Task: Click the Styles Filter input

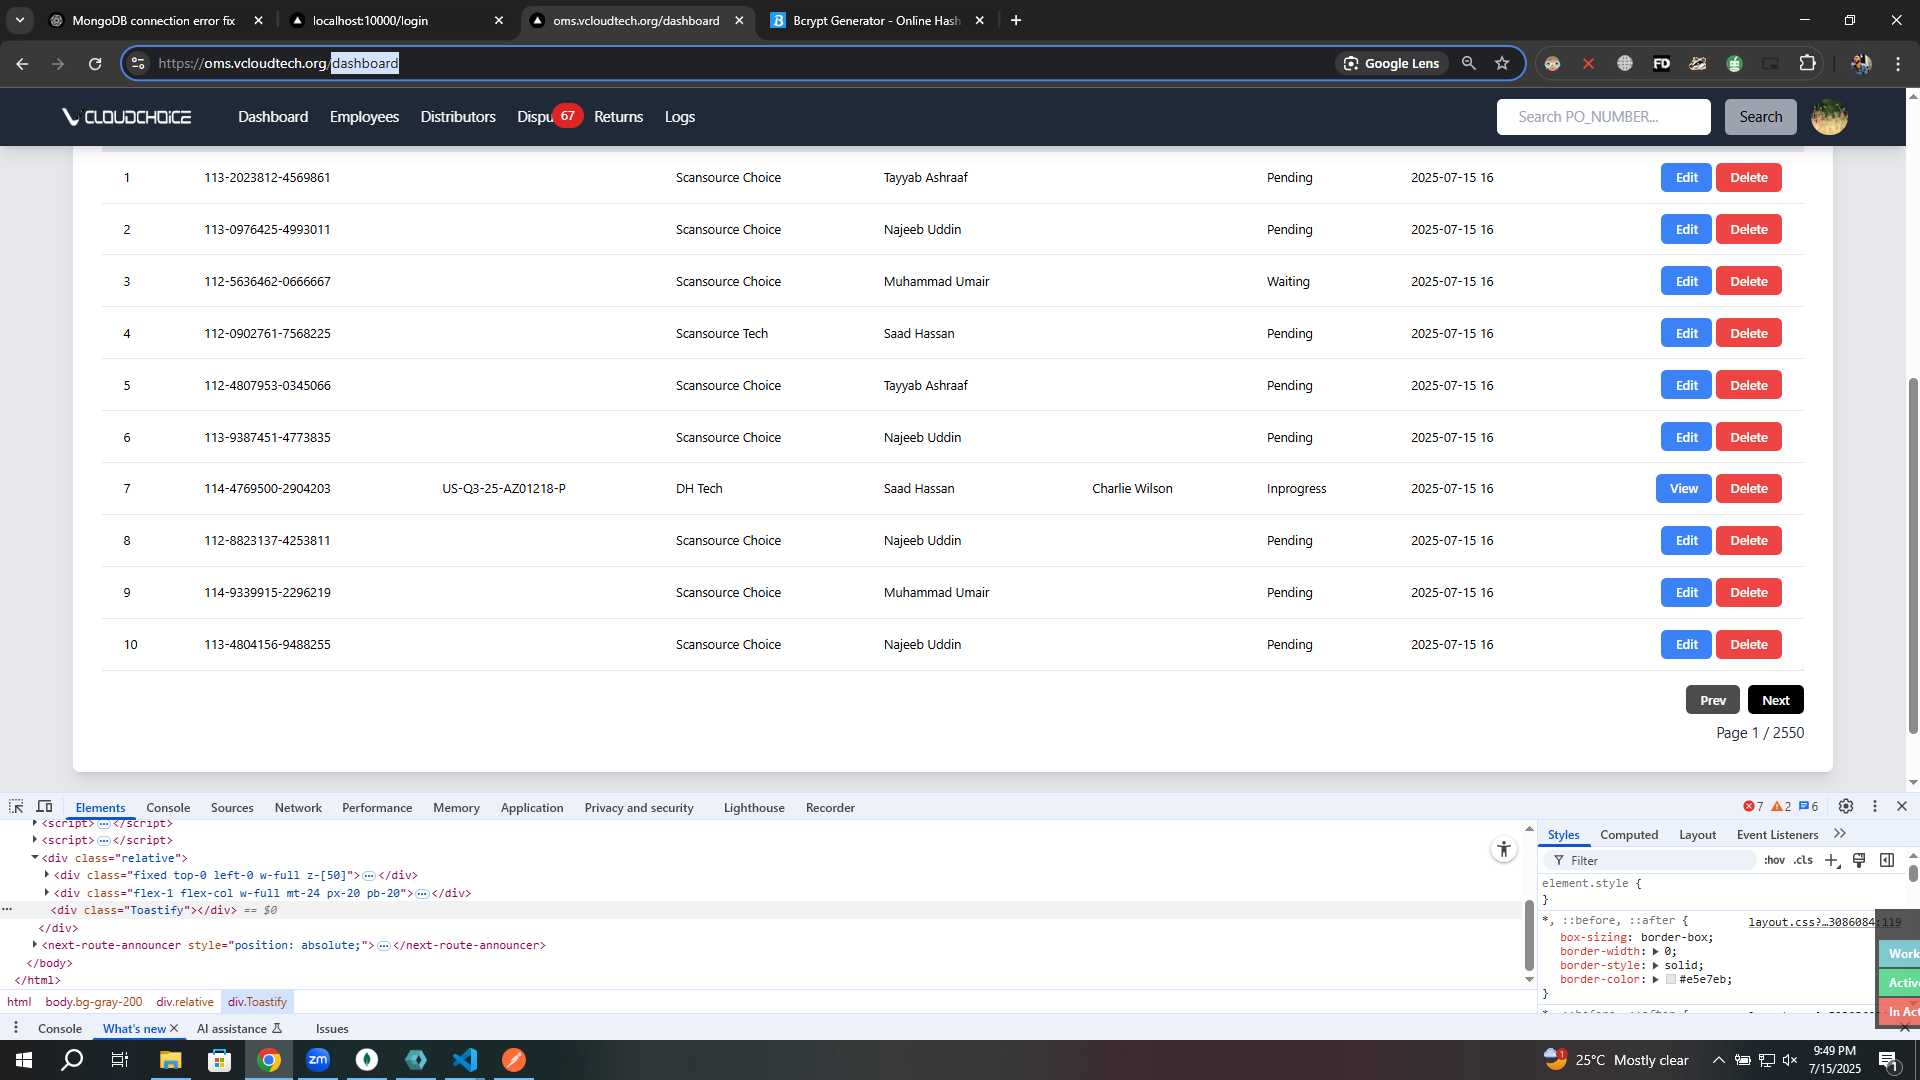Action: pos(1652,860)
